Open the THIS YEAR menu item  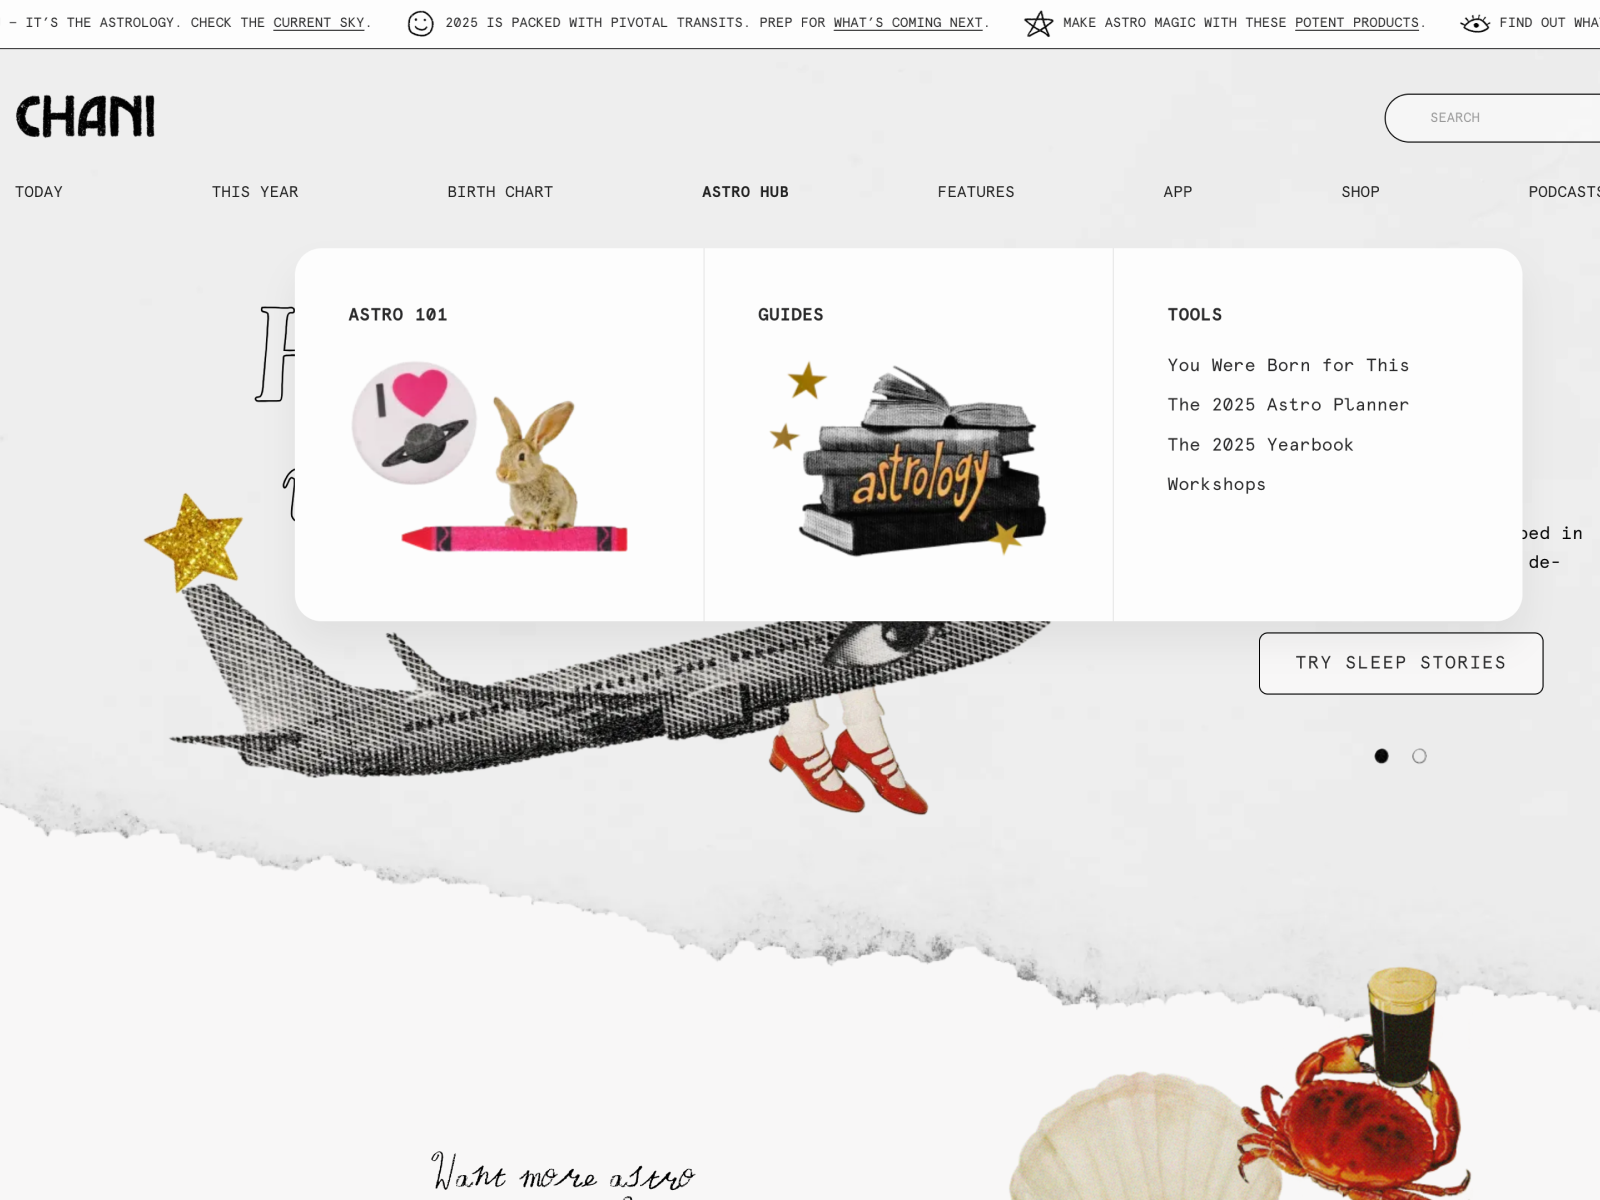(255, 192)
